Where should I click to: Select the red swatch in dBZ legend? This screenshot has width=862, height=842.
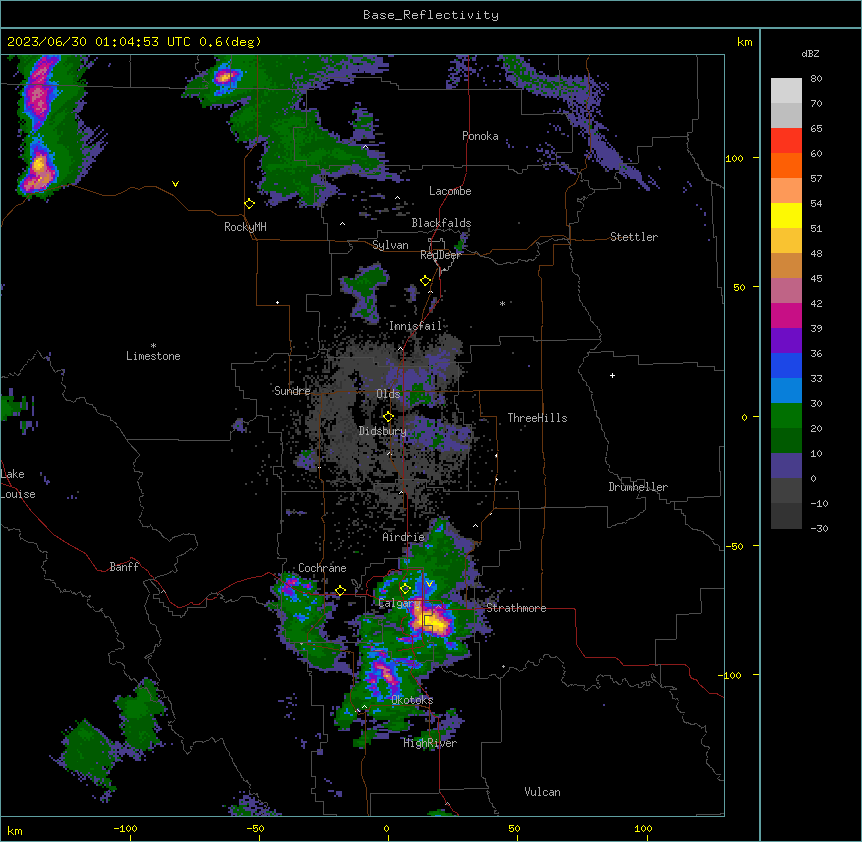(786, 141)
